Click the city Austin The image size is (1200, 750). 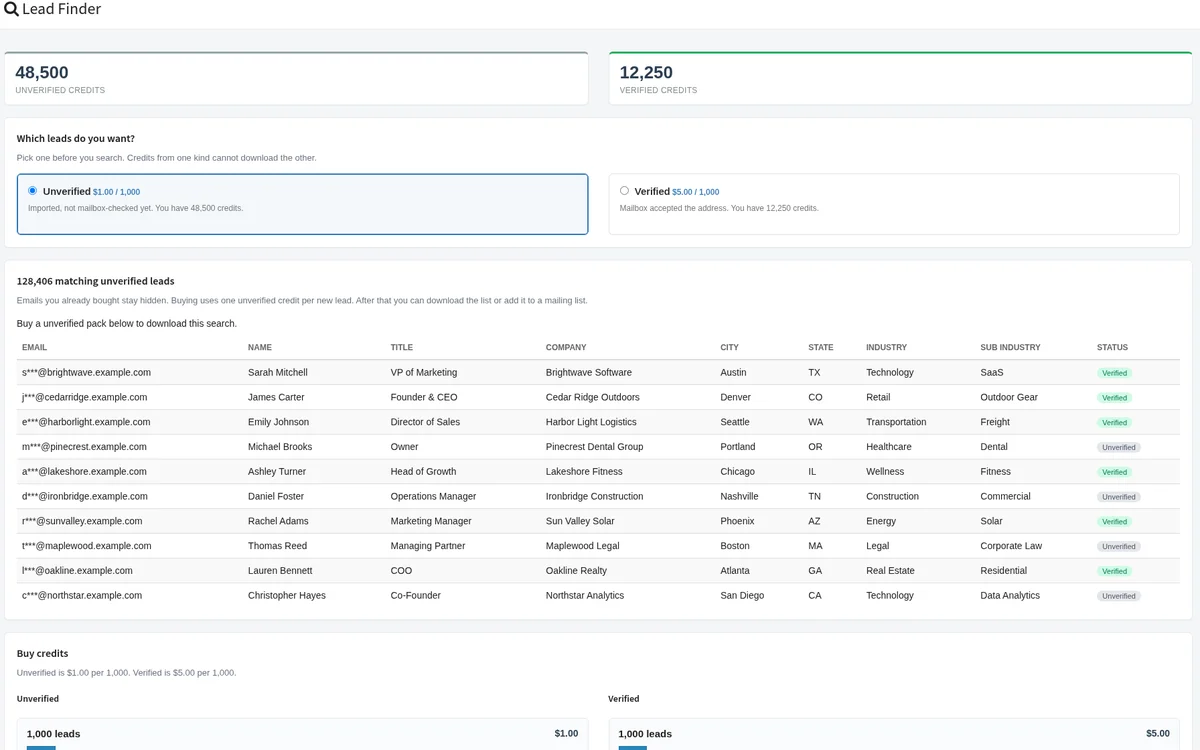coord(733,372)
